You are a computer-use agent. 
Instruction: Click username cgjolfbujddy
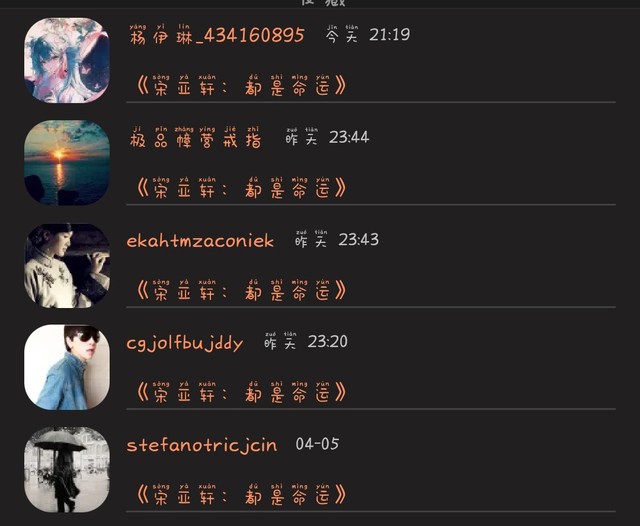pos(184,343)
